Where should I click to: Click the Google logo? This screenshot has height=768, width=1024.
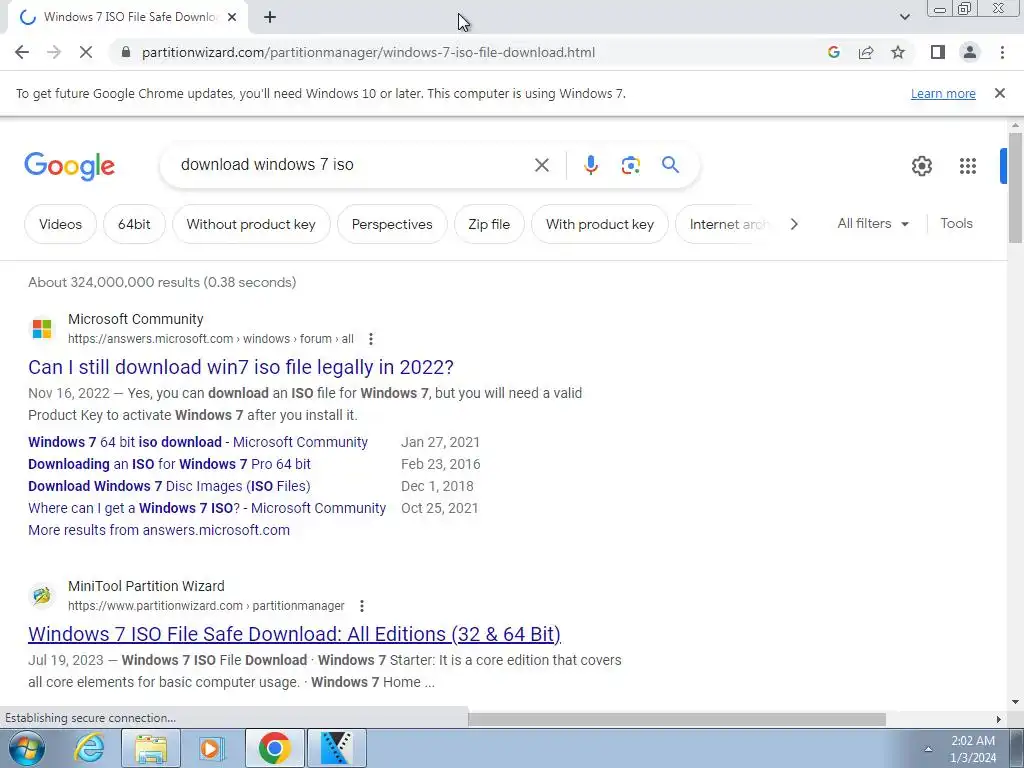69,166
